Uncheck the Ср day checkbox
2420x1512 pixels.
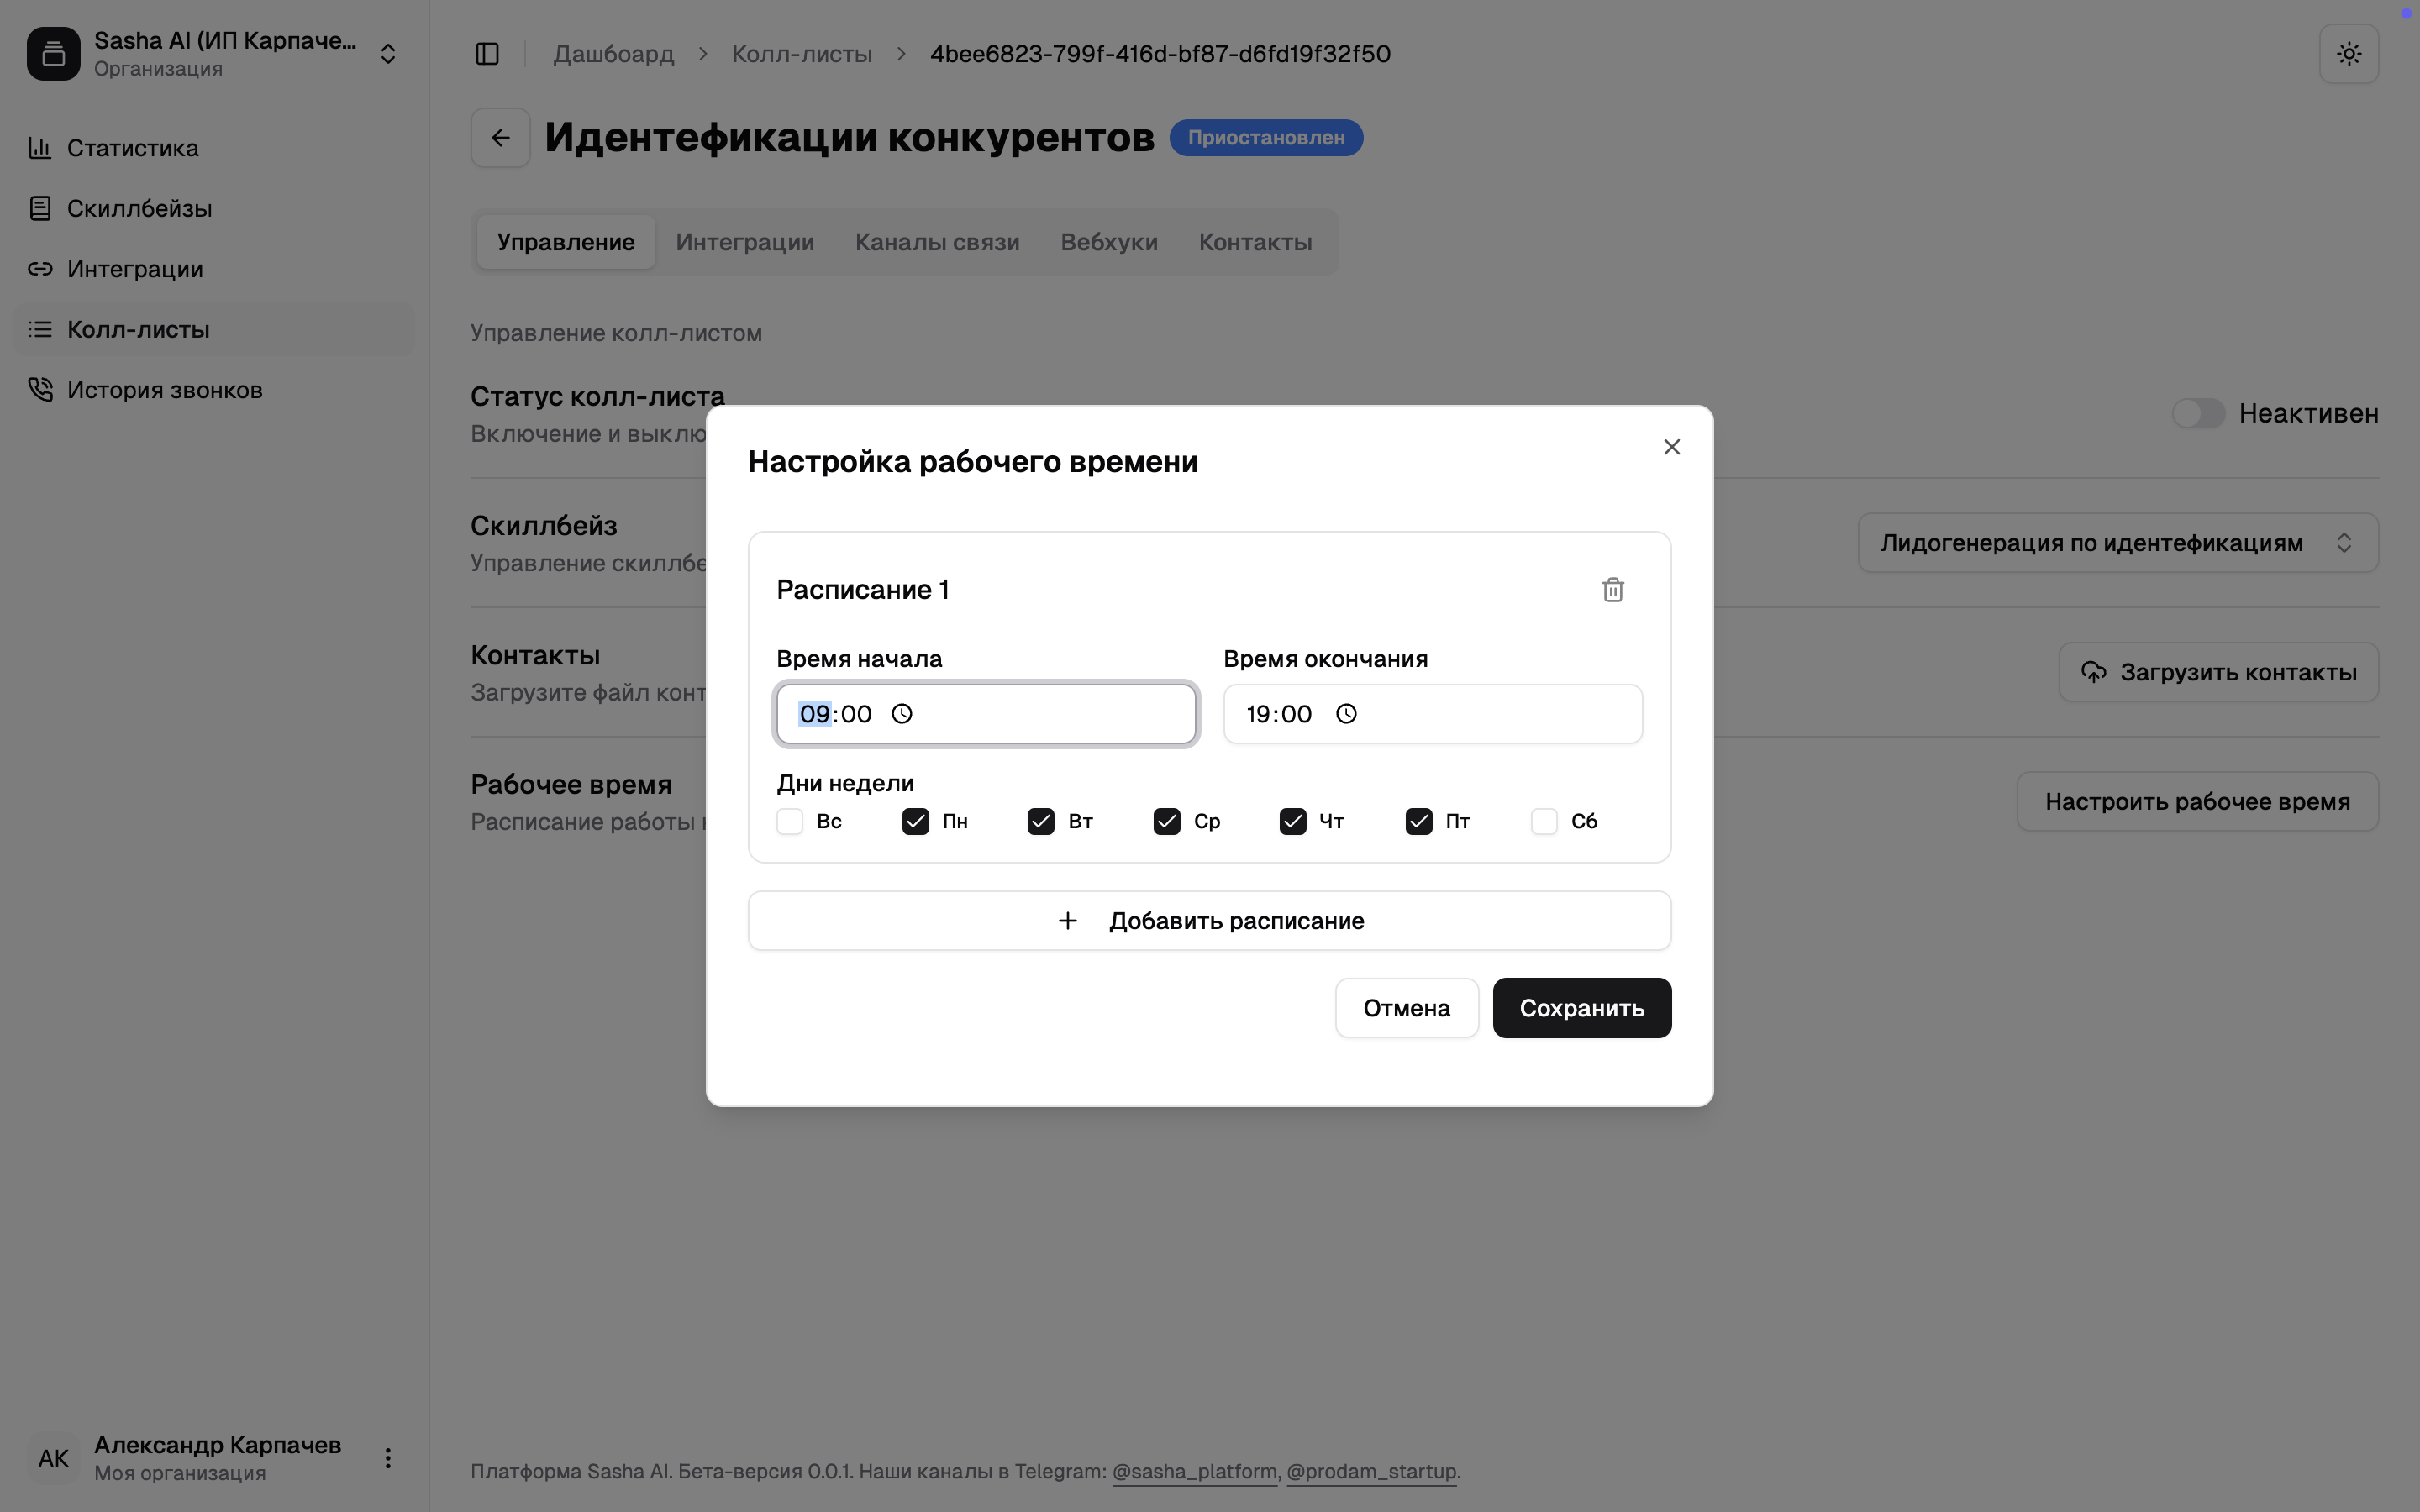[1166, 821]
